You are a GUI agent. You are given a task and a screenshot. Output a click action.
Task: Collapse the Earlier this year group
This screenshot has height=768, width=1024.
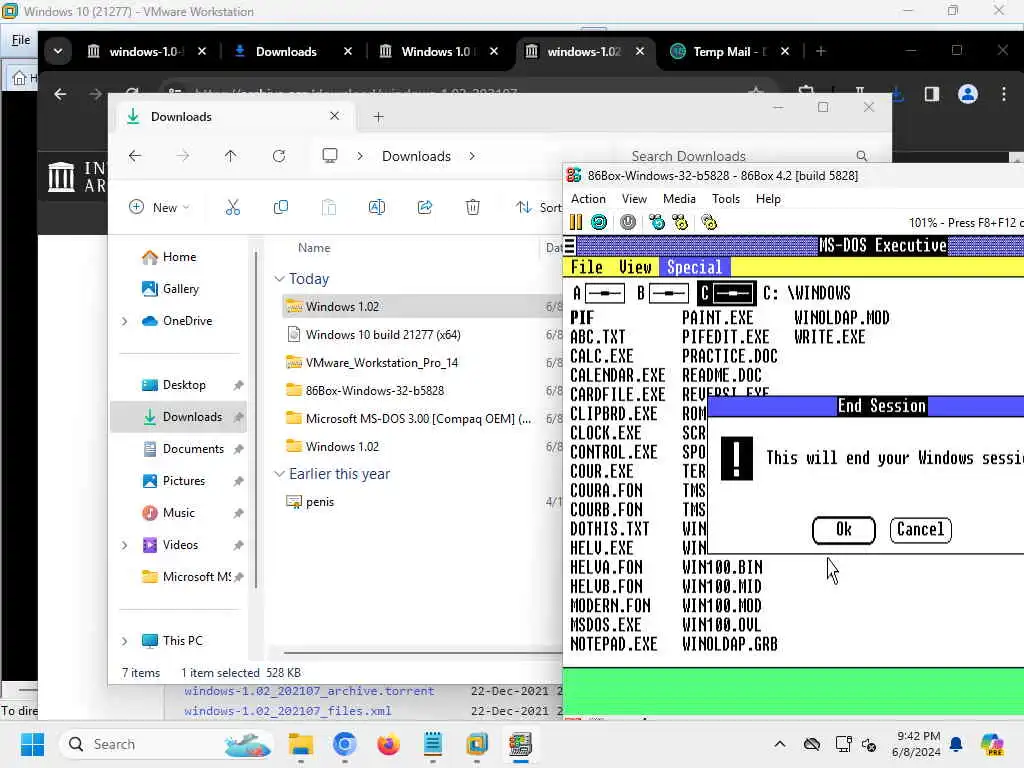pyautogui.click(x=280, y=473)
